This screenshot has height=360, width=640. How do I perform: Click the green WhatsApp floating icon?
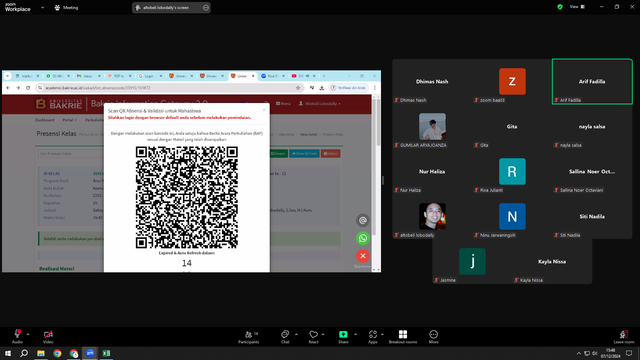coord(362,238)
